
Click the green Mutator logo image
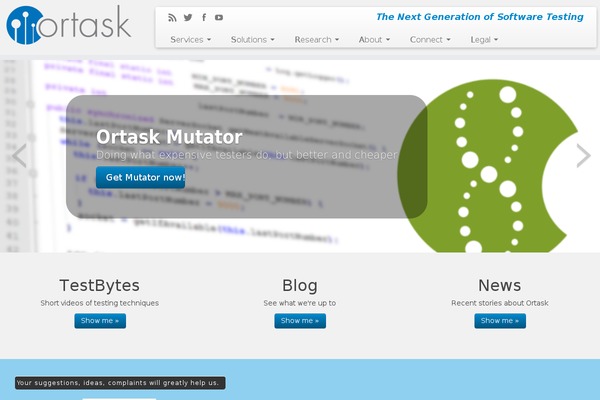tap(488, 166)
